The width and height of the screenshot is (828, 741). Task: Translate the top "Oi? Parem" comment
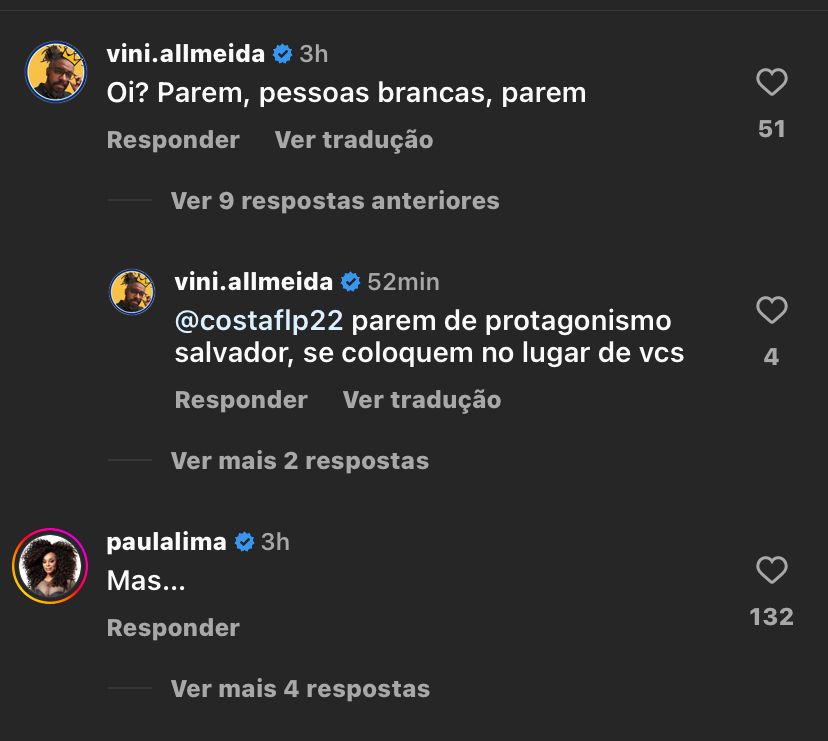(x=354, y=140)
